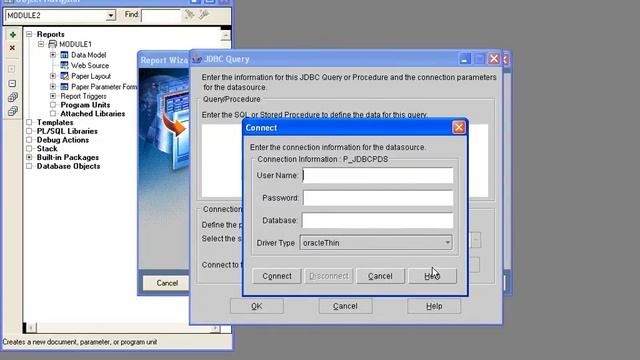Click the Connect button in Connect dialog
Viewport: 640px width, 360px height.
coord(277,276)
